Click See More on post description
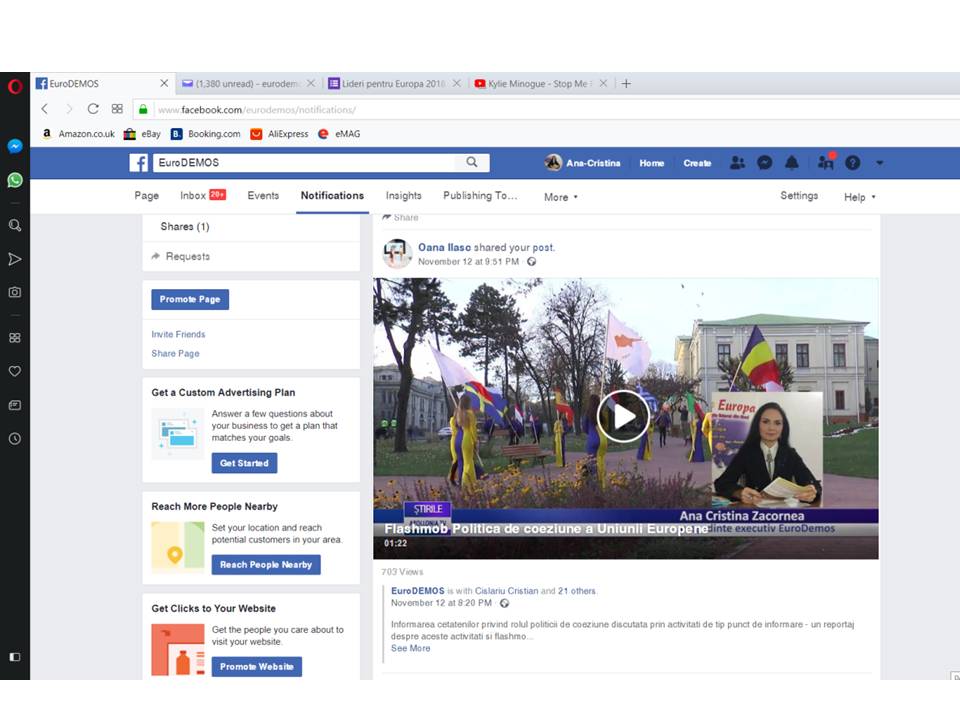 pyautogui.click(x=410, y=648)
